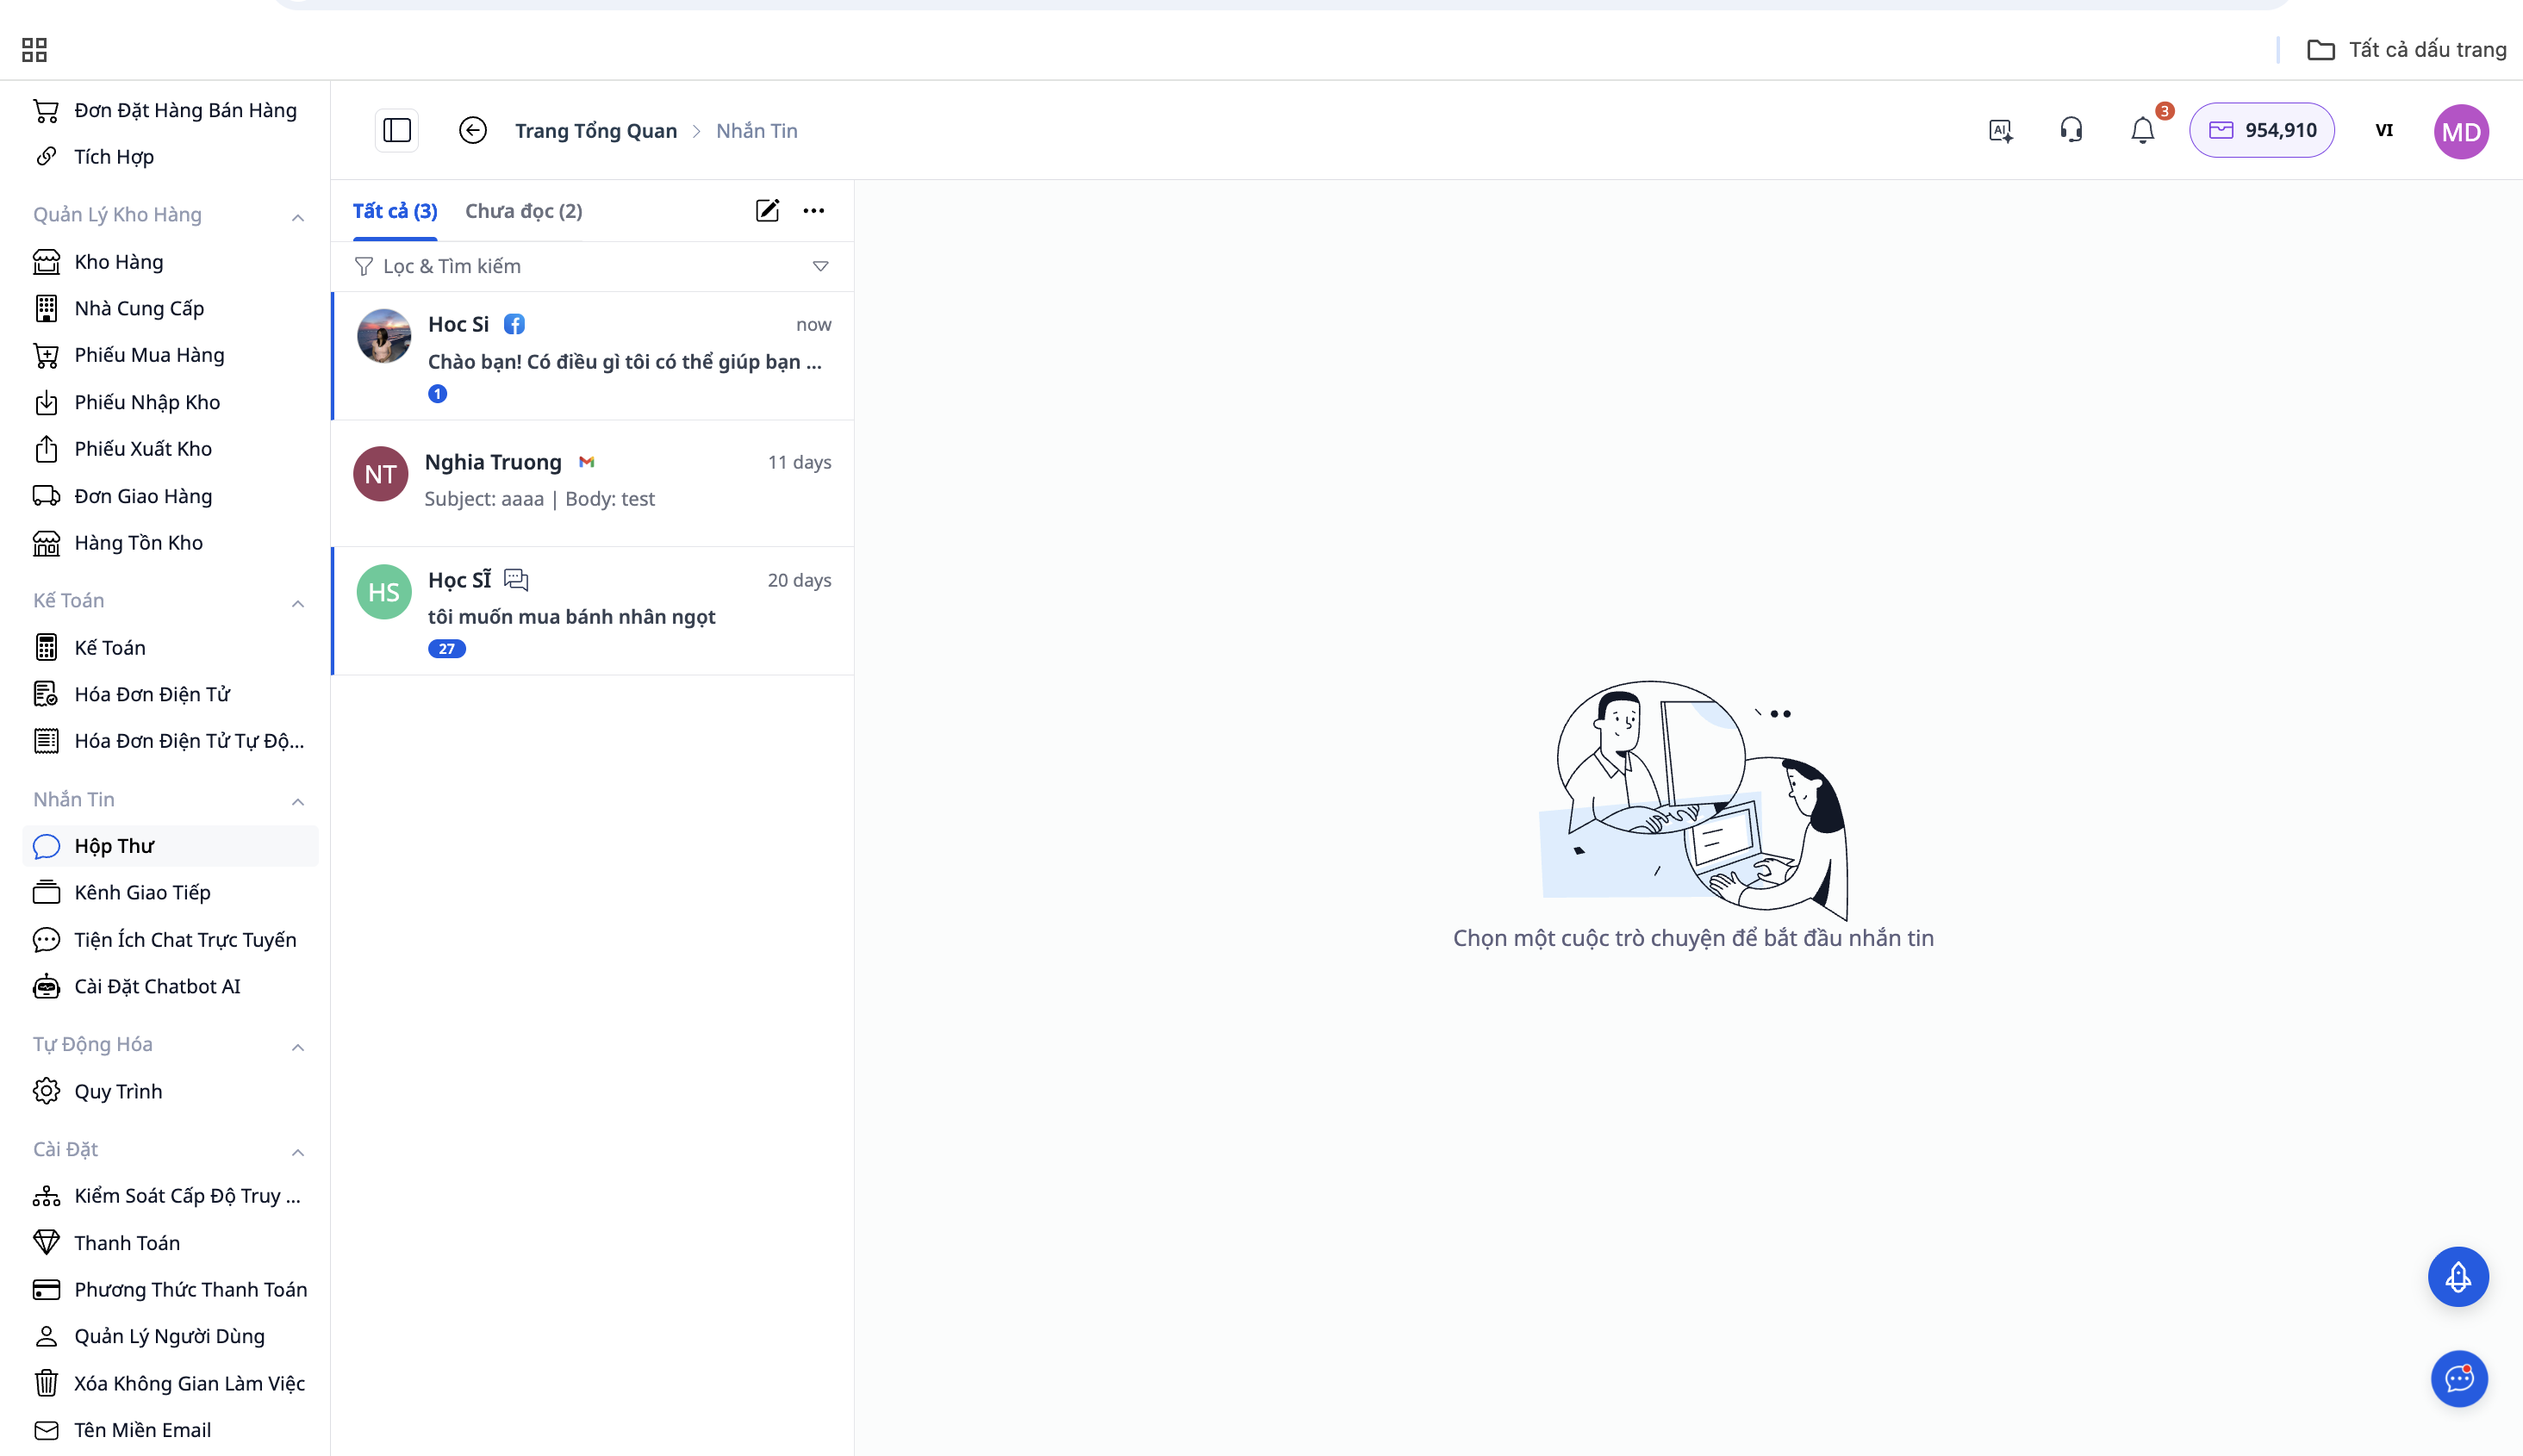2523x1456 pixels.
Task: Switch language via the VI selector
Action: (x=2384, y=130)
